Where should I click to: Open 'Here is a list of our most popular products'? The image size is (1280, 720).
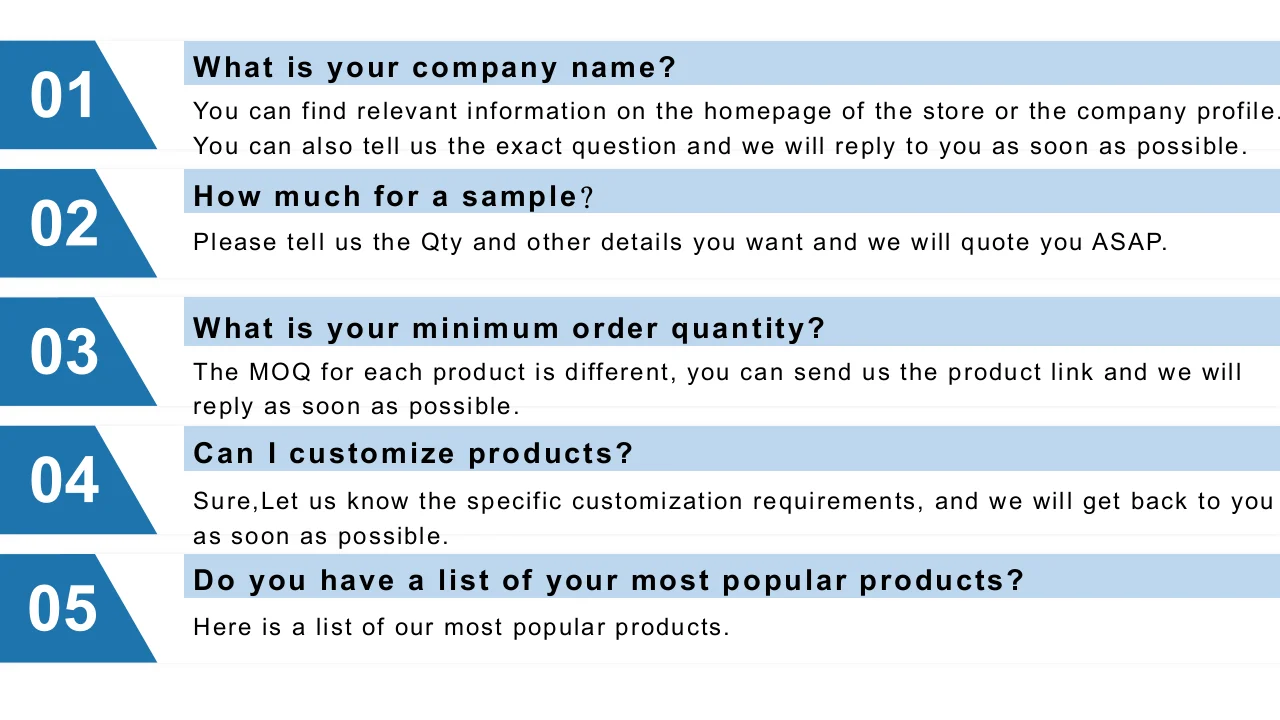461,628
